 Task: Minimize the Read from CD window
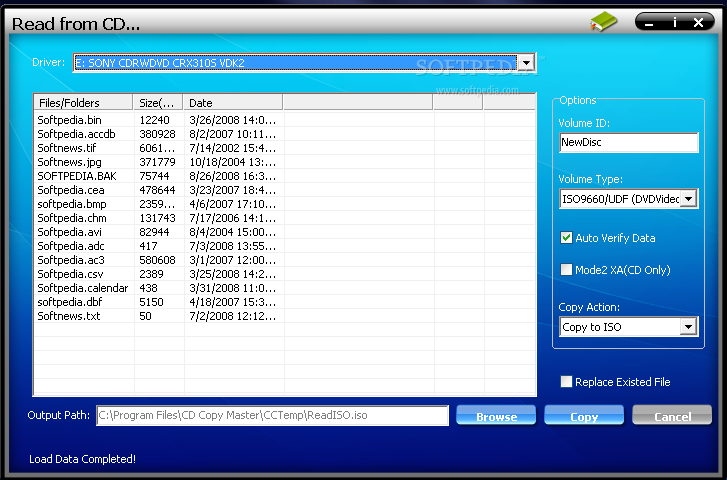649,22
